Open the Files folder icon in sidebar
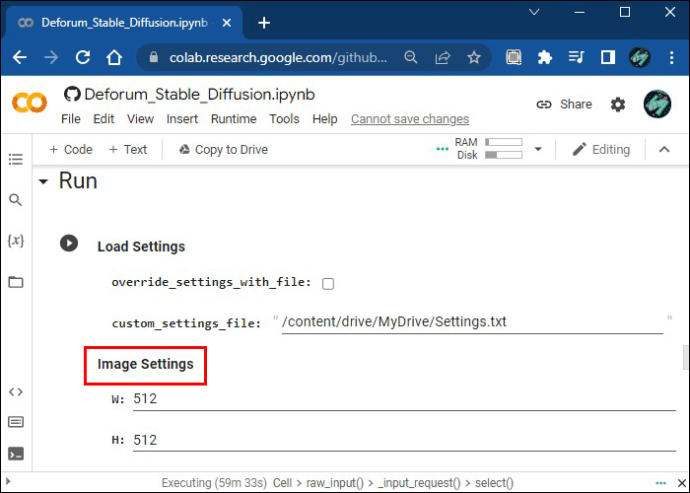 16,282
